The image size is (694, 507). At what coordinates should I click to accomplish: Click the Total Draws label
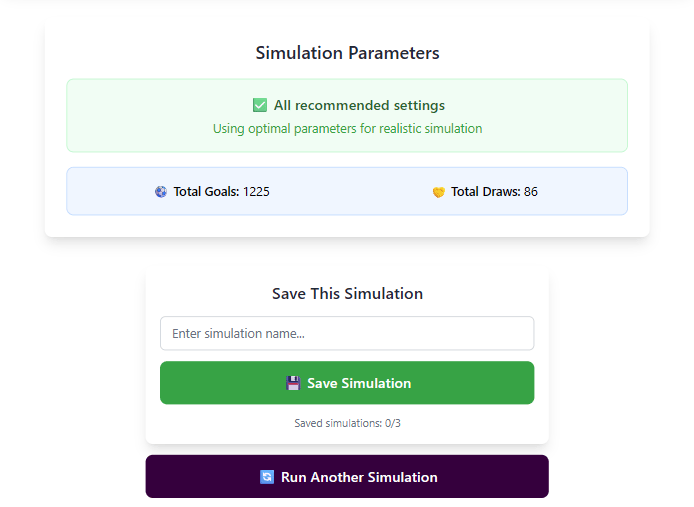point(485,191)
